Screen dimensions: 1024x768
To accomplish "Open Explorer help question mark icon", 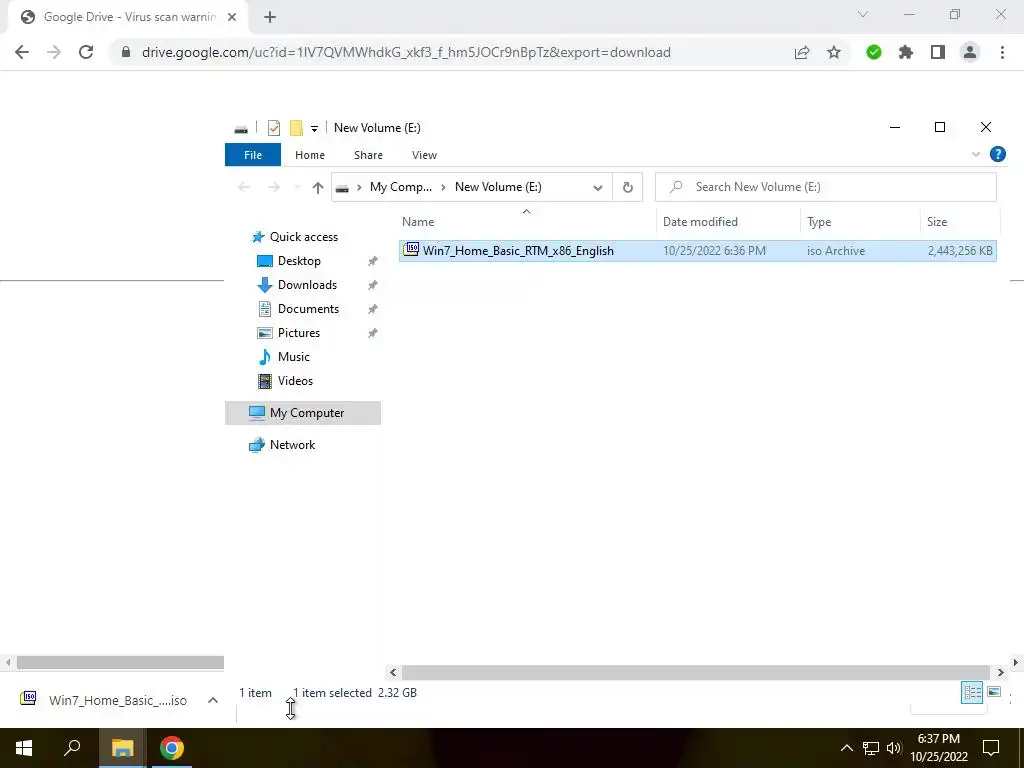I will [998, 154].
